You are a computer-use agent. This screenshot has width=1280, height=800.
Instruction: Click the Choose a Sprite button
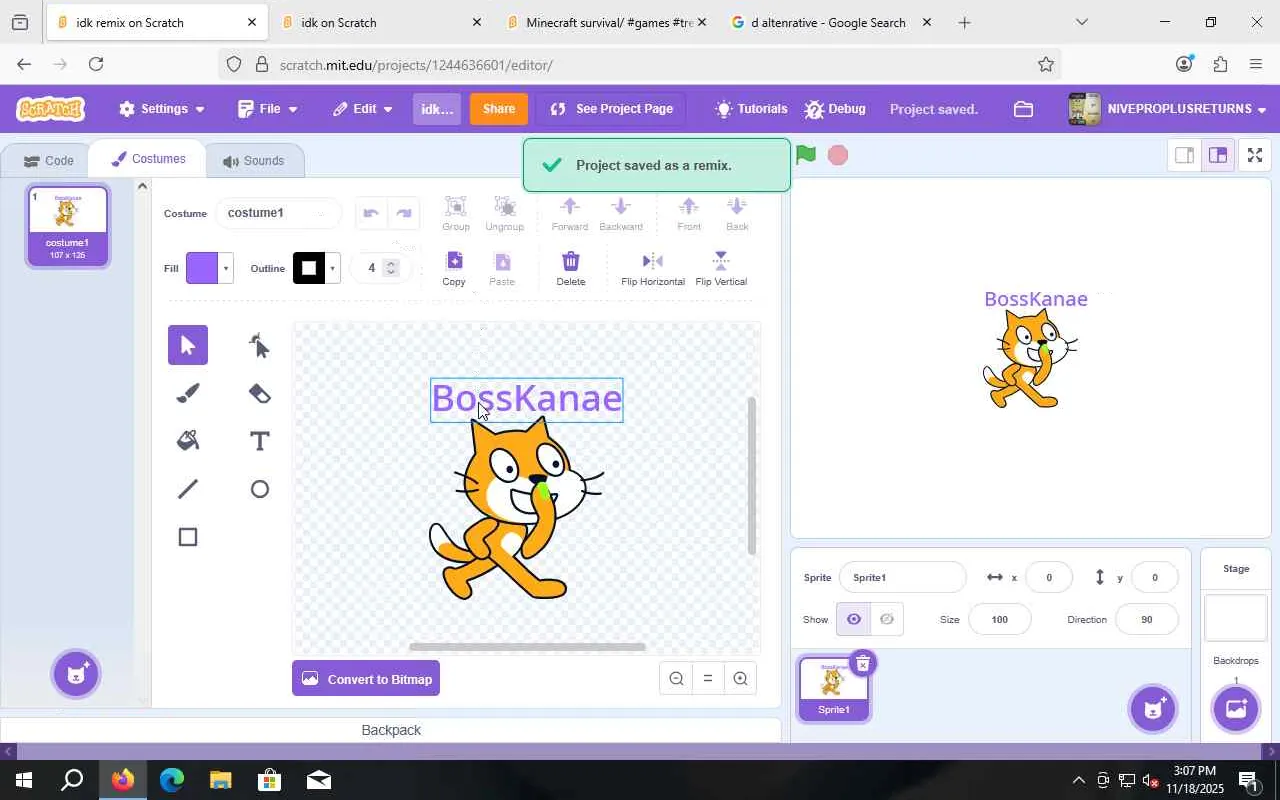coord(1153,708)
